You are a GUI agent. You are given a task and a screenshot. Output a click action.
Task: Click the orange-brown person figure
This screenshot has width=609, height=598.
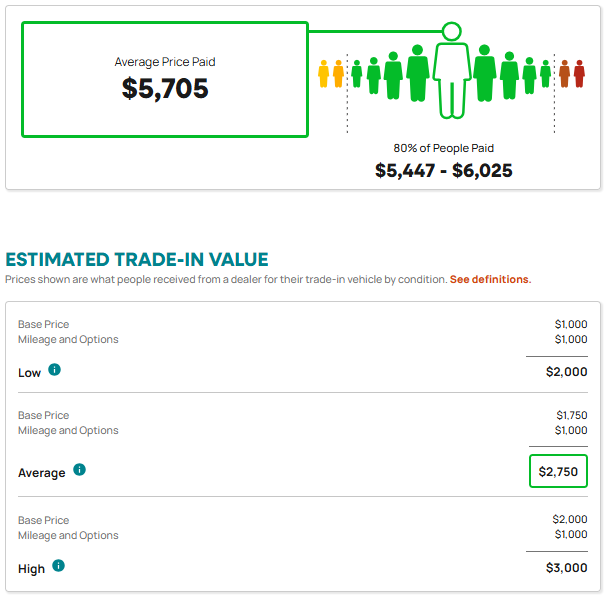coord(564,74)
